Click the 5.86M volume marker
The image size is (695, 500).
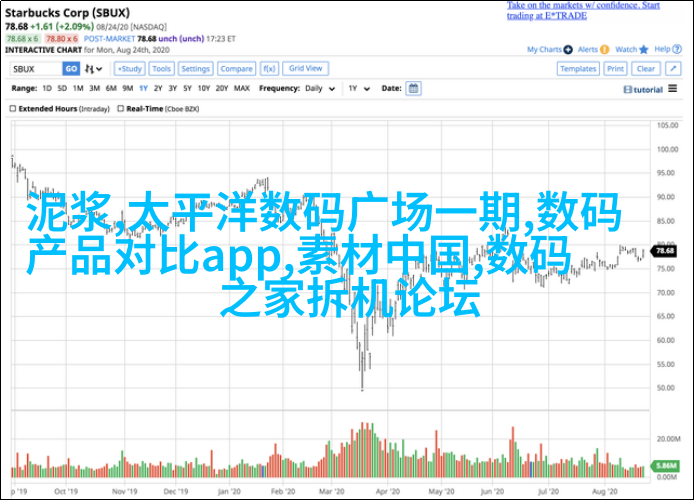tap(665, 465)
